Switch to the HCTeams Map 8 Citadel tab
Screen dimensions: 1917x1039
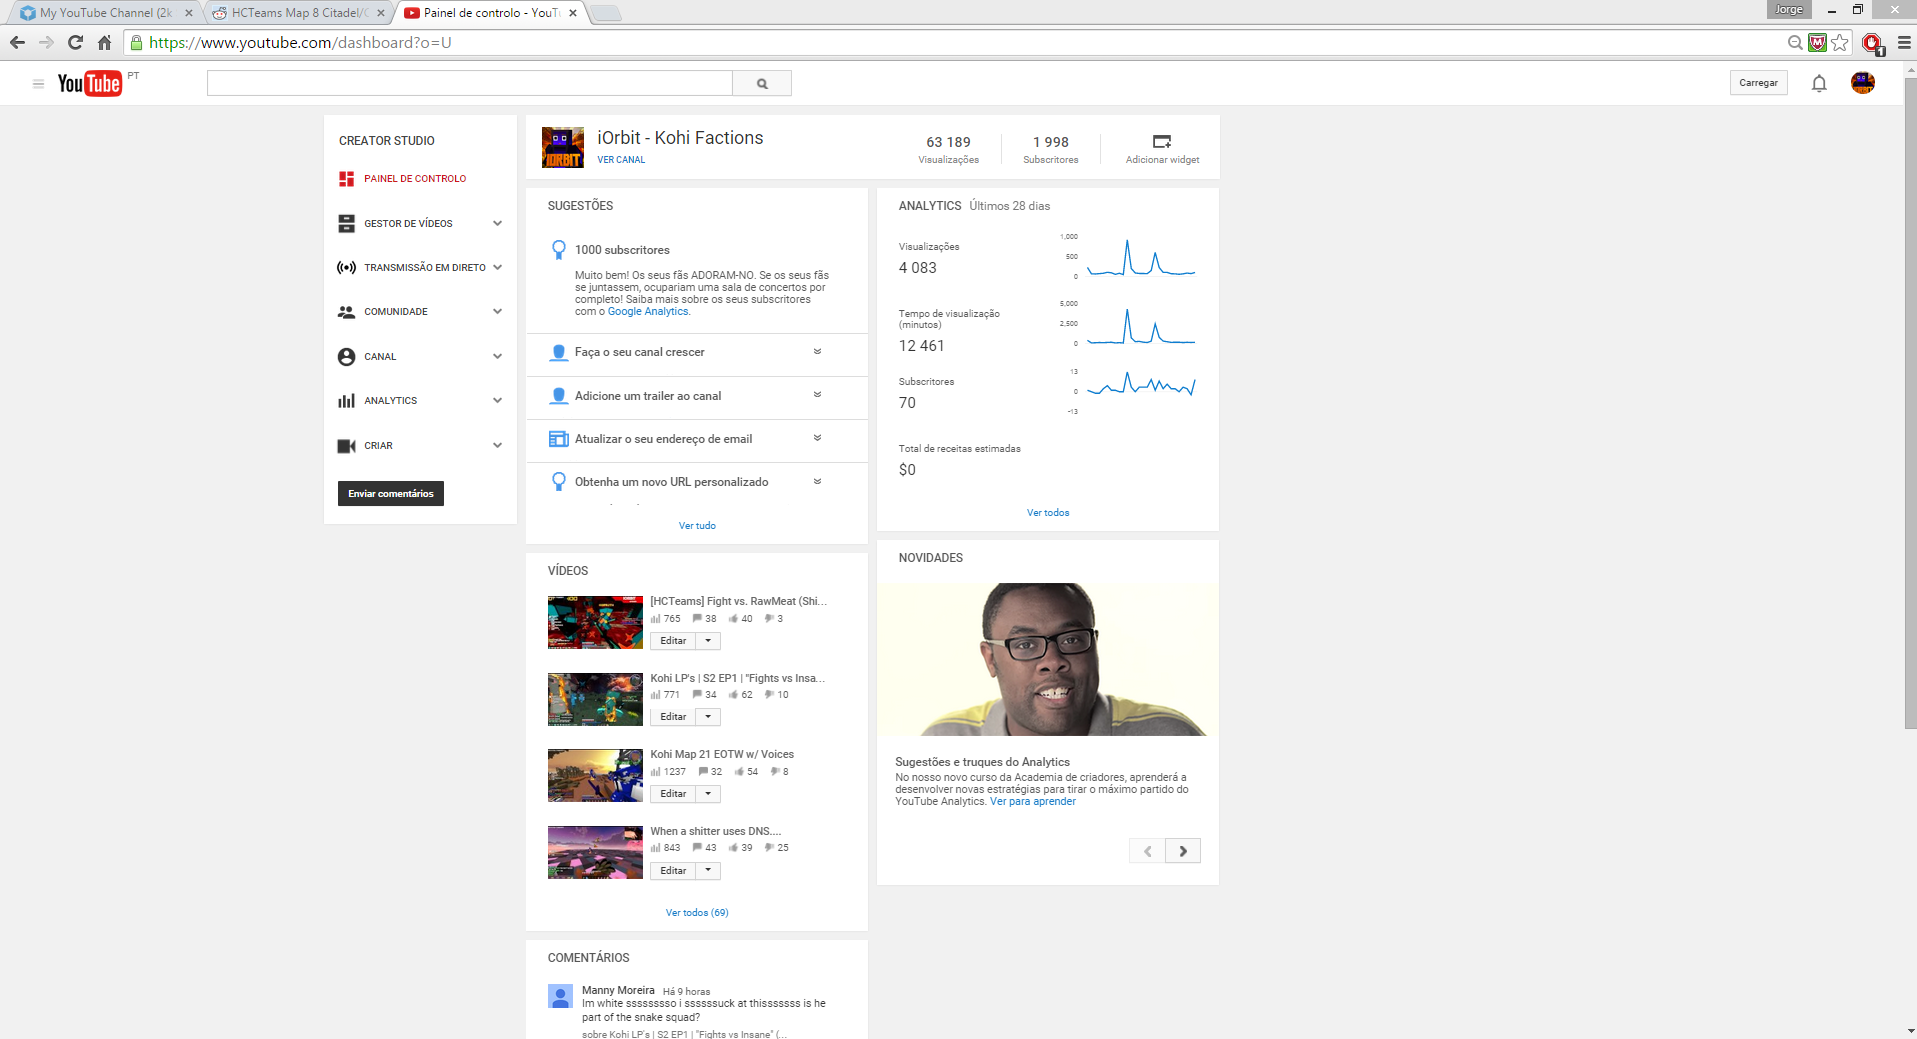[x=298, y=13]
